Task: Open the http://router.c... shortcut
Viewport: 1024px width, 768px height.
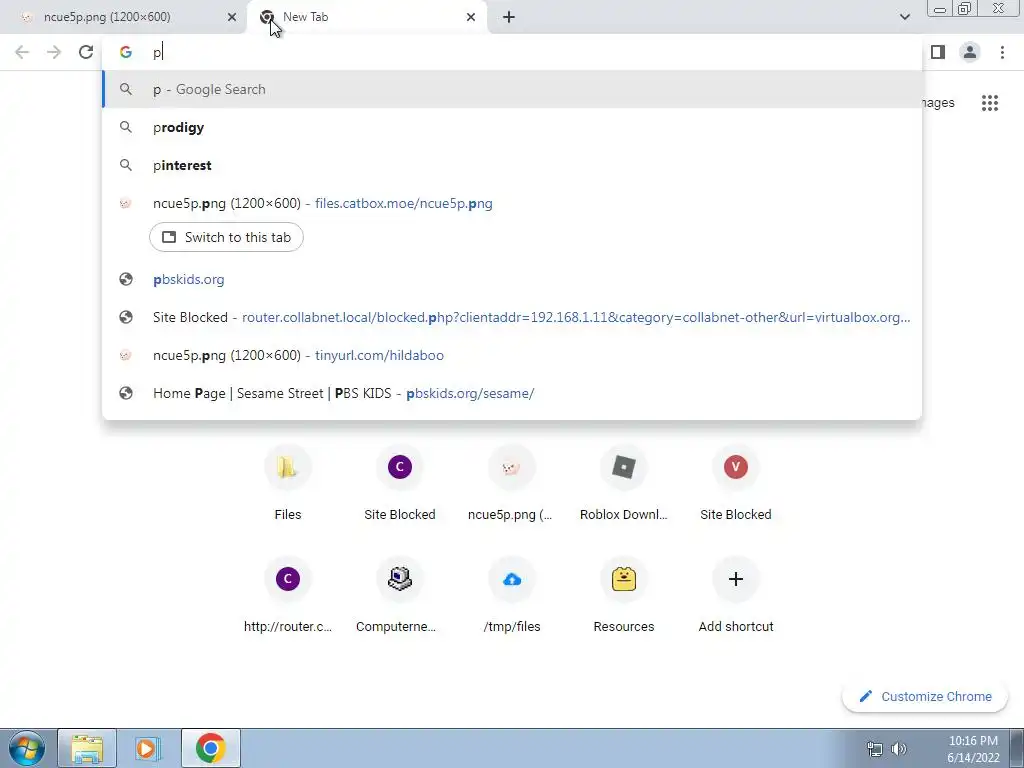Action: coord(287,596)
